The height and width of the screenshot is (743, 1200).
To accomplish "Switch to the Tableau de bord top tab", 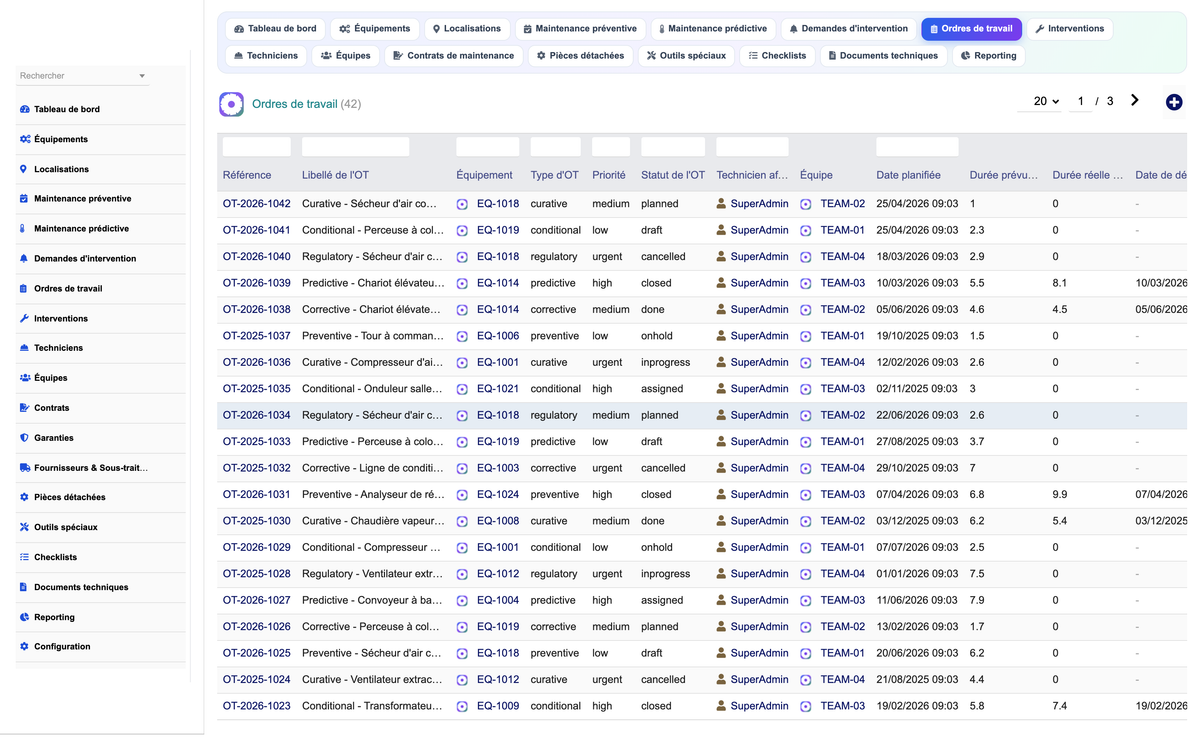I will 275,29.
